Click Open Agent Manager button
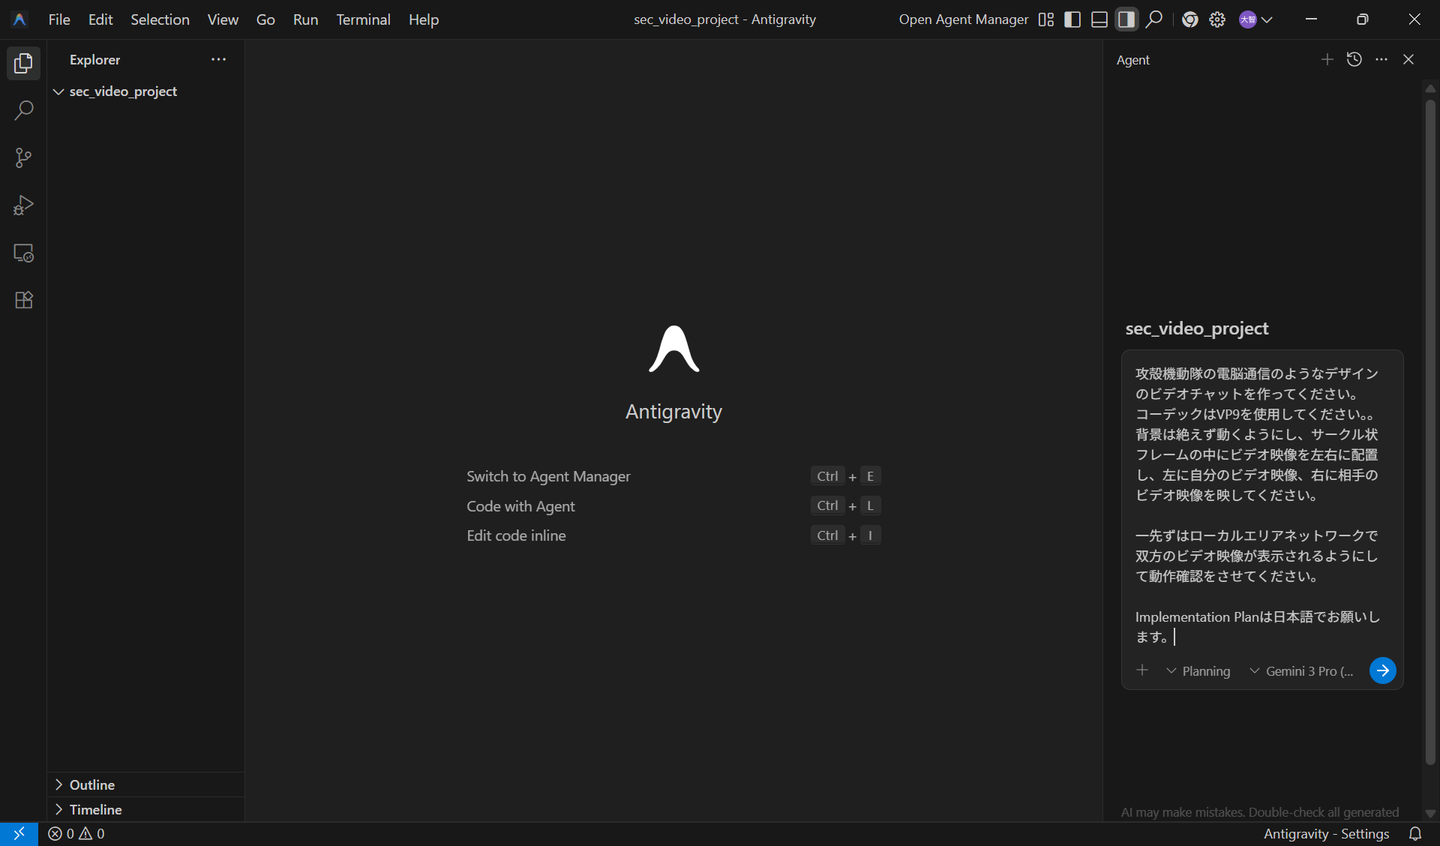Viewport: 1440px width, 846px height. tap(963, 19)
